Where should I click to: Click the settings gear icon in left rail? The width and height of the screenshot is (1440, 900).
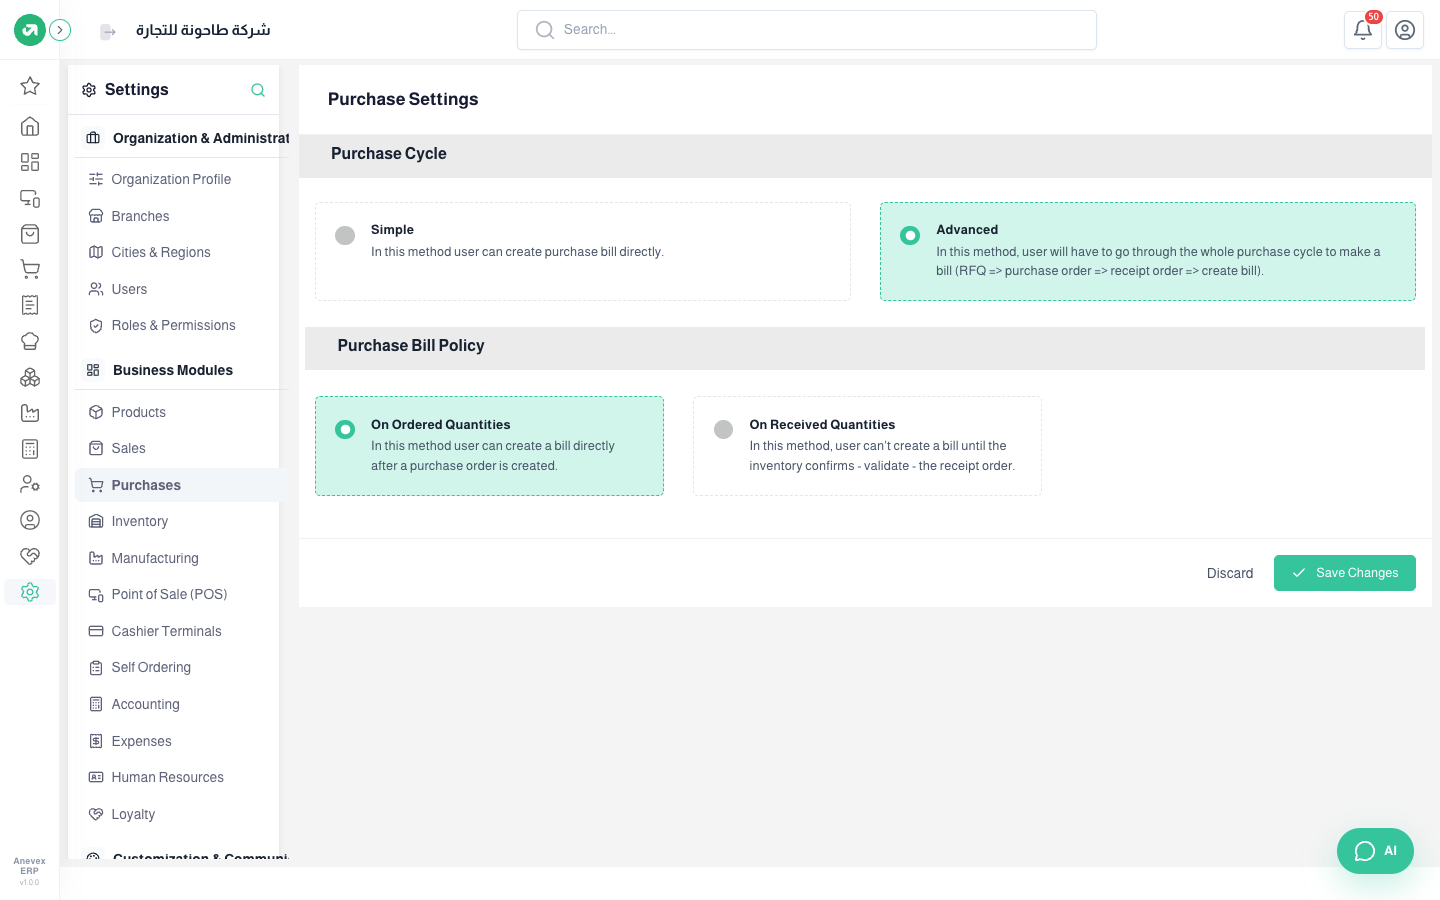tap(30, 592)
